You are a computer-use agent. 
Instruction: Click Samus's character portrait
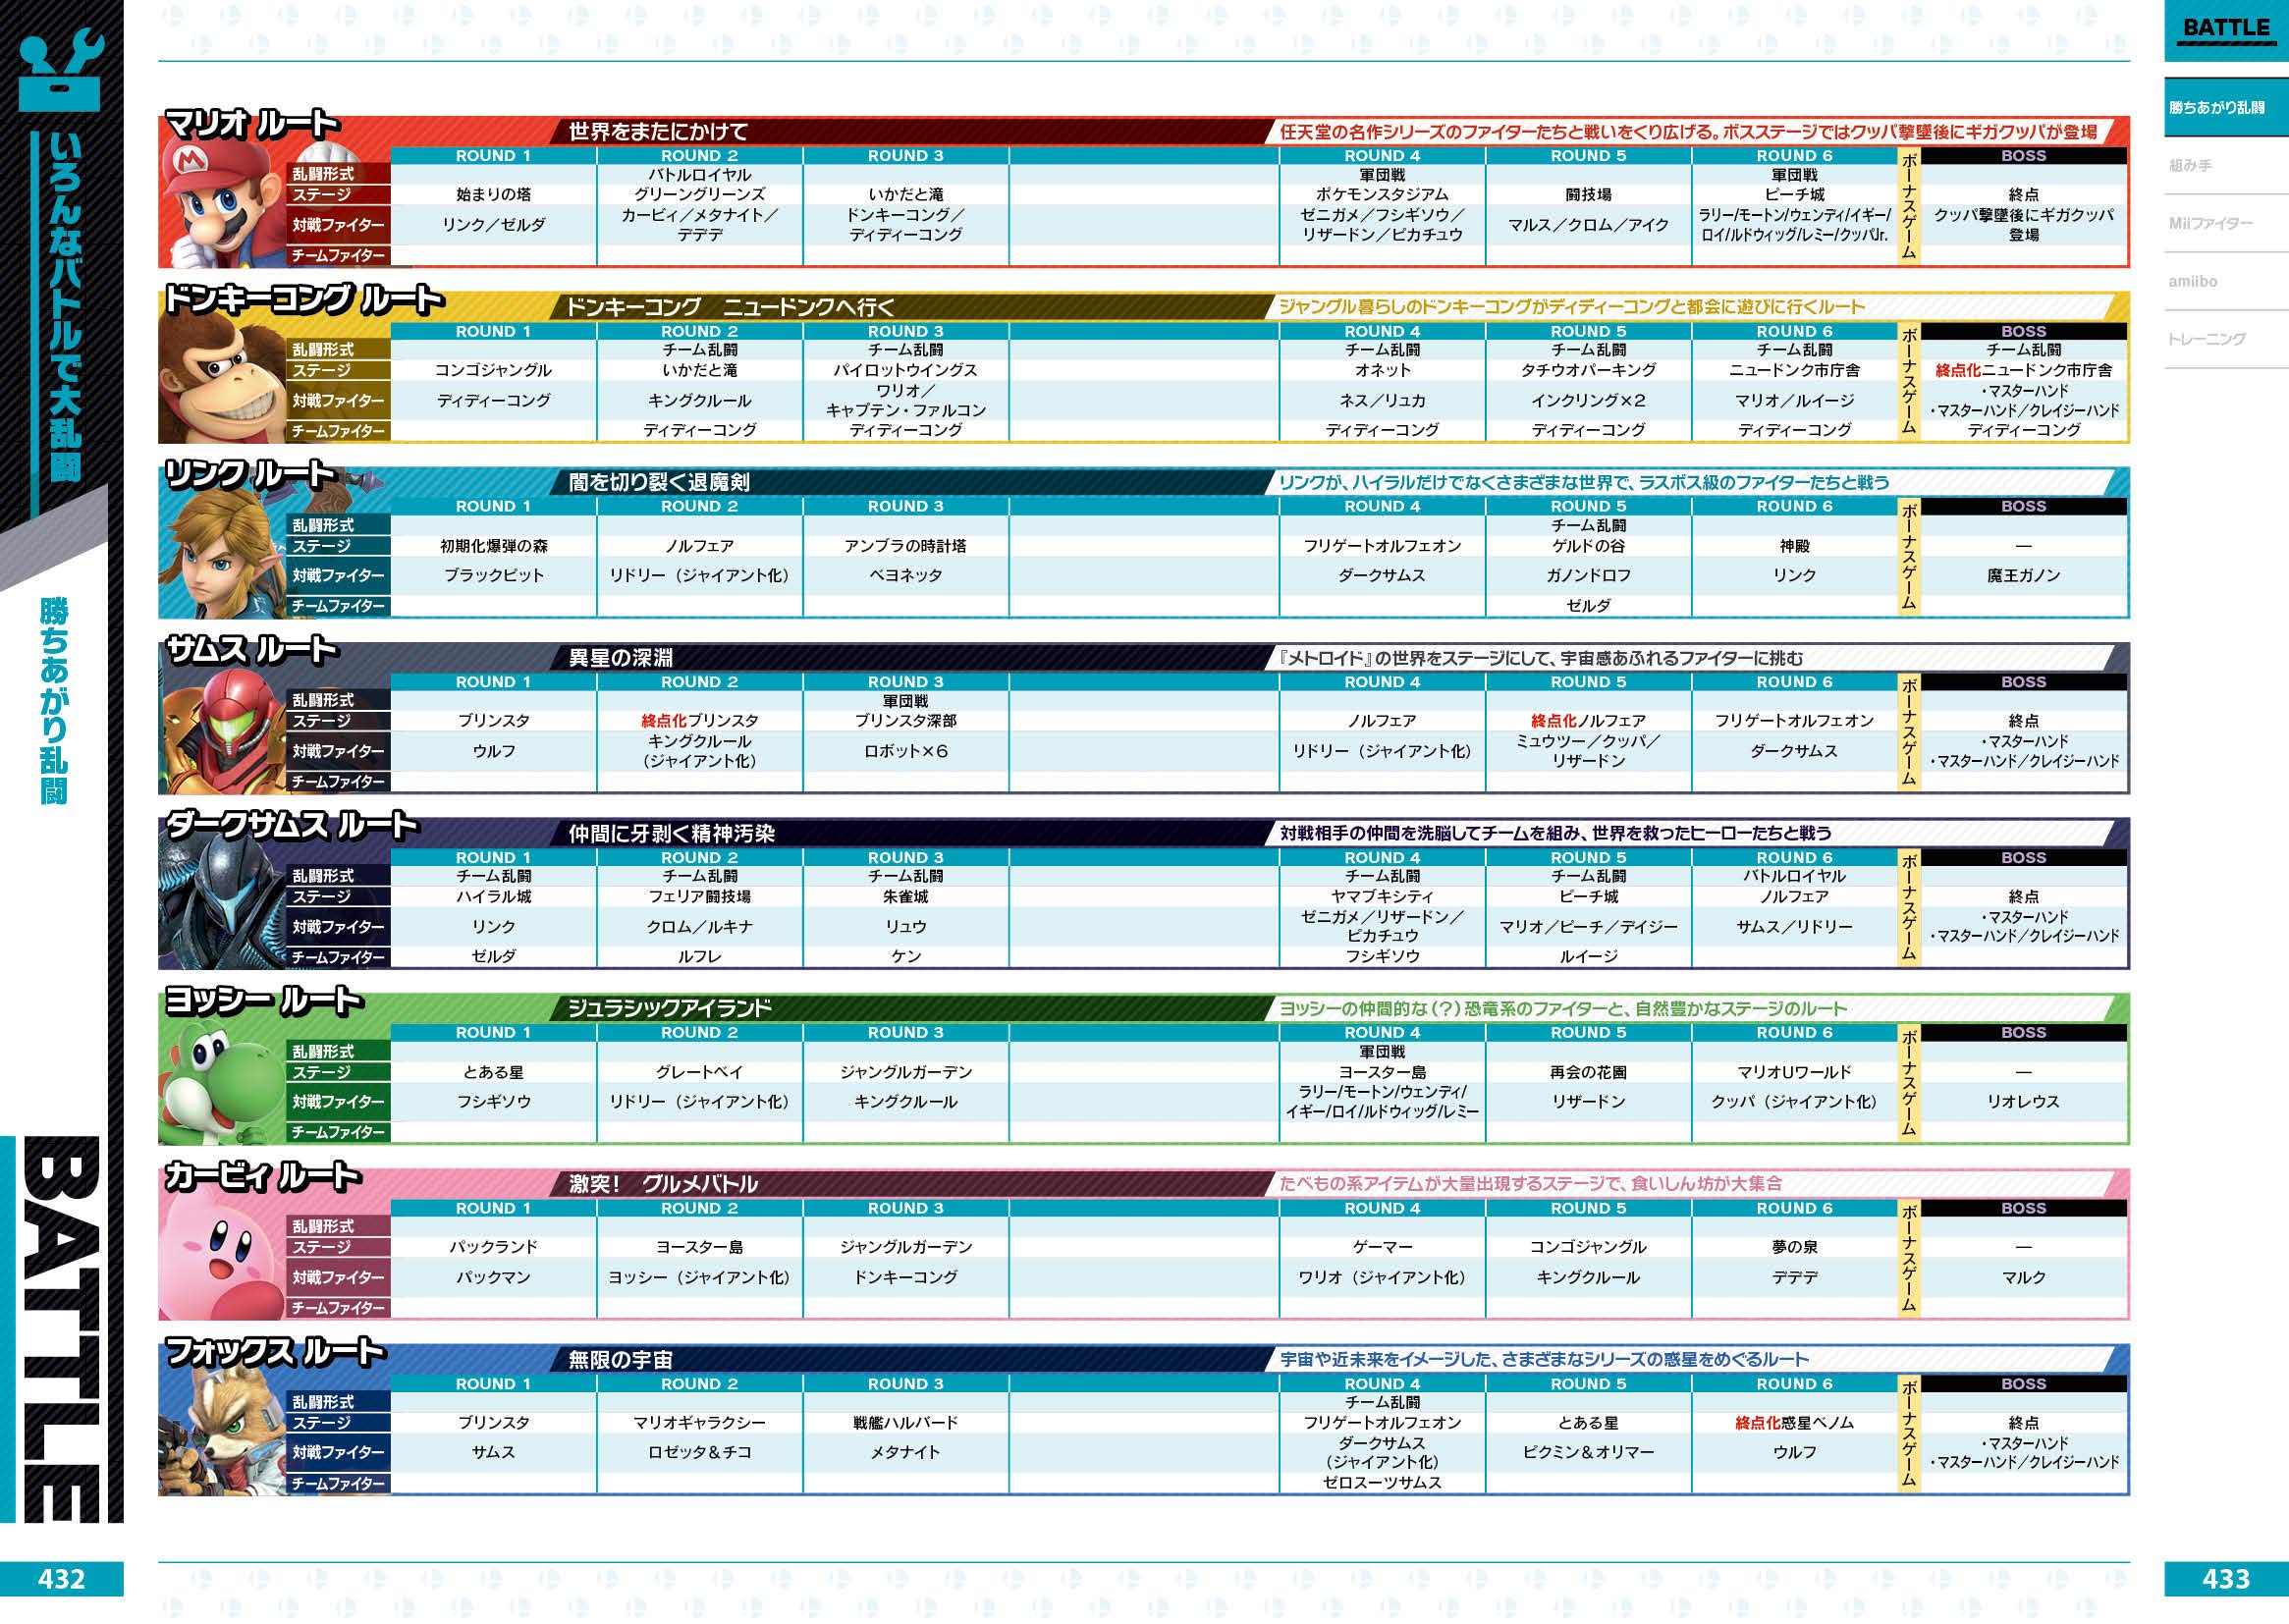pos(222,731)
